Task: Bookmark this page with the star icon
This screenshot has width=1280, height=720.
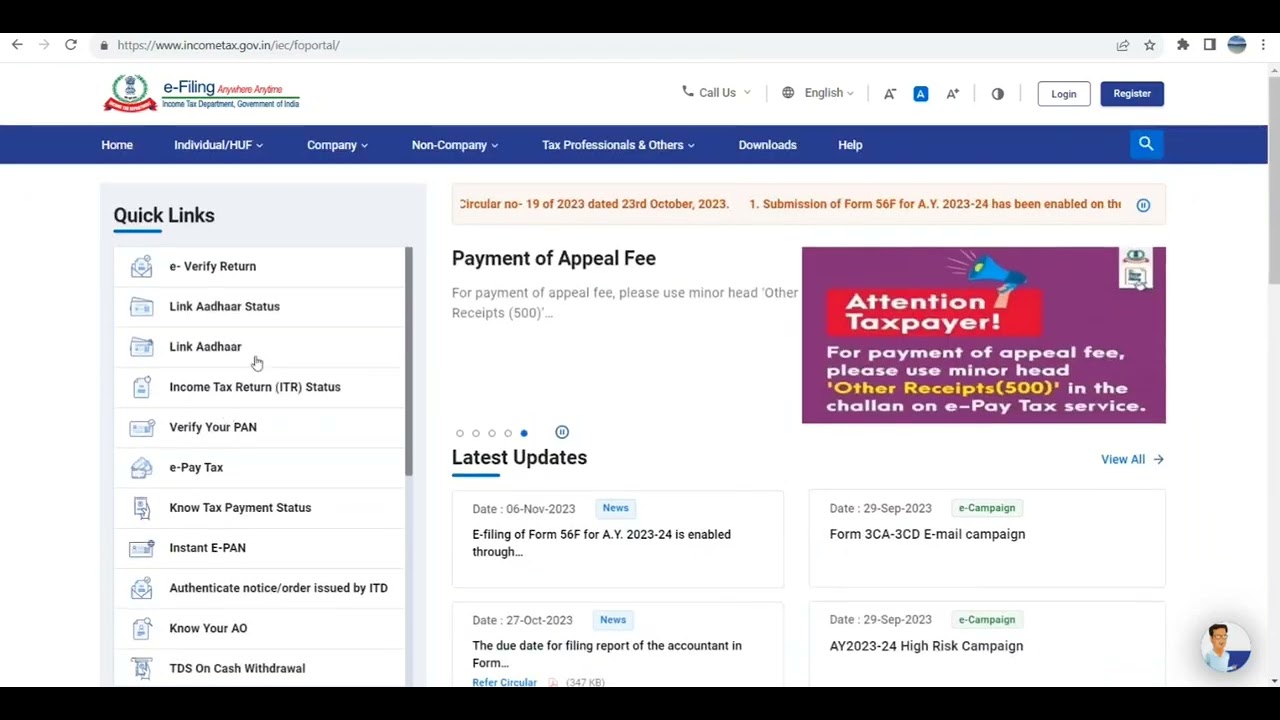Action: [1150, 45]
